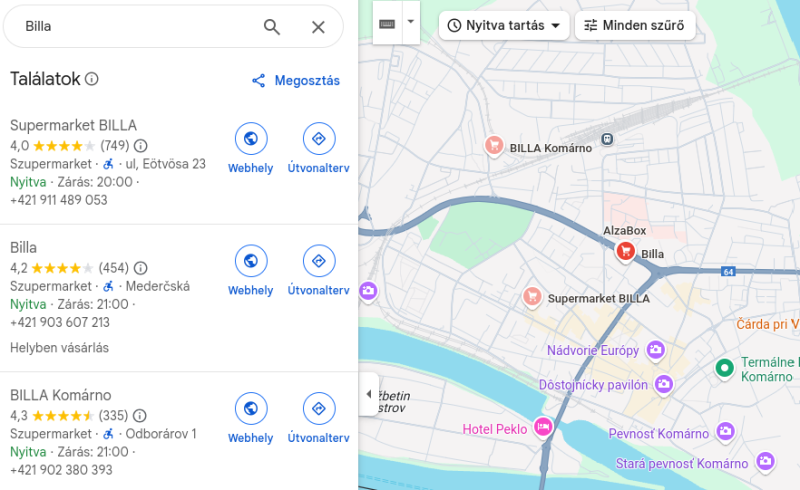Show review info next to (749)
The image size is (800, 490).
pos(140,146)
